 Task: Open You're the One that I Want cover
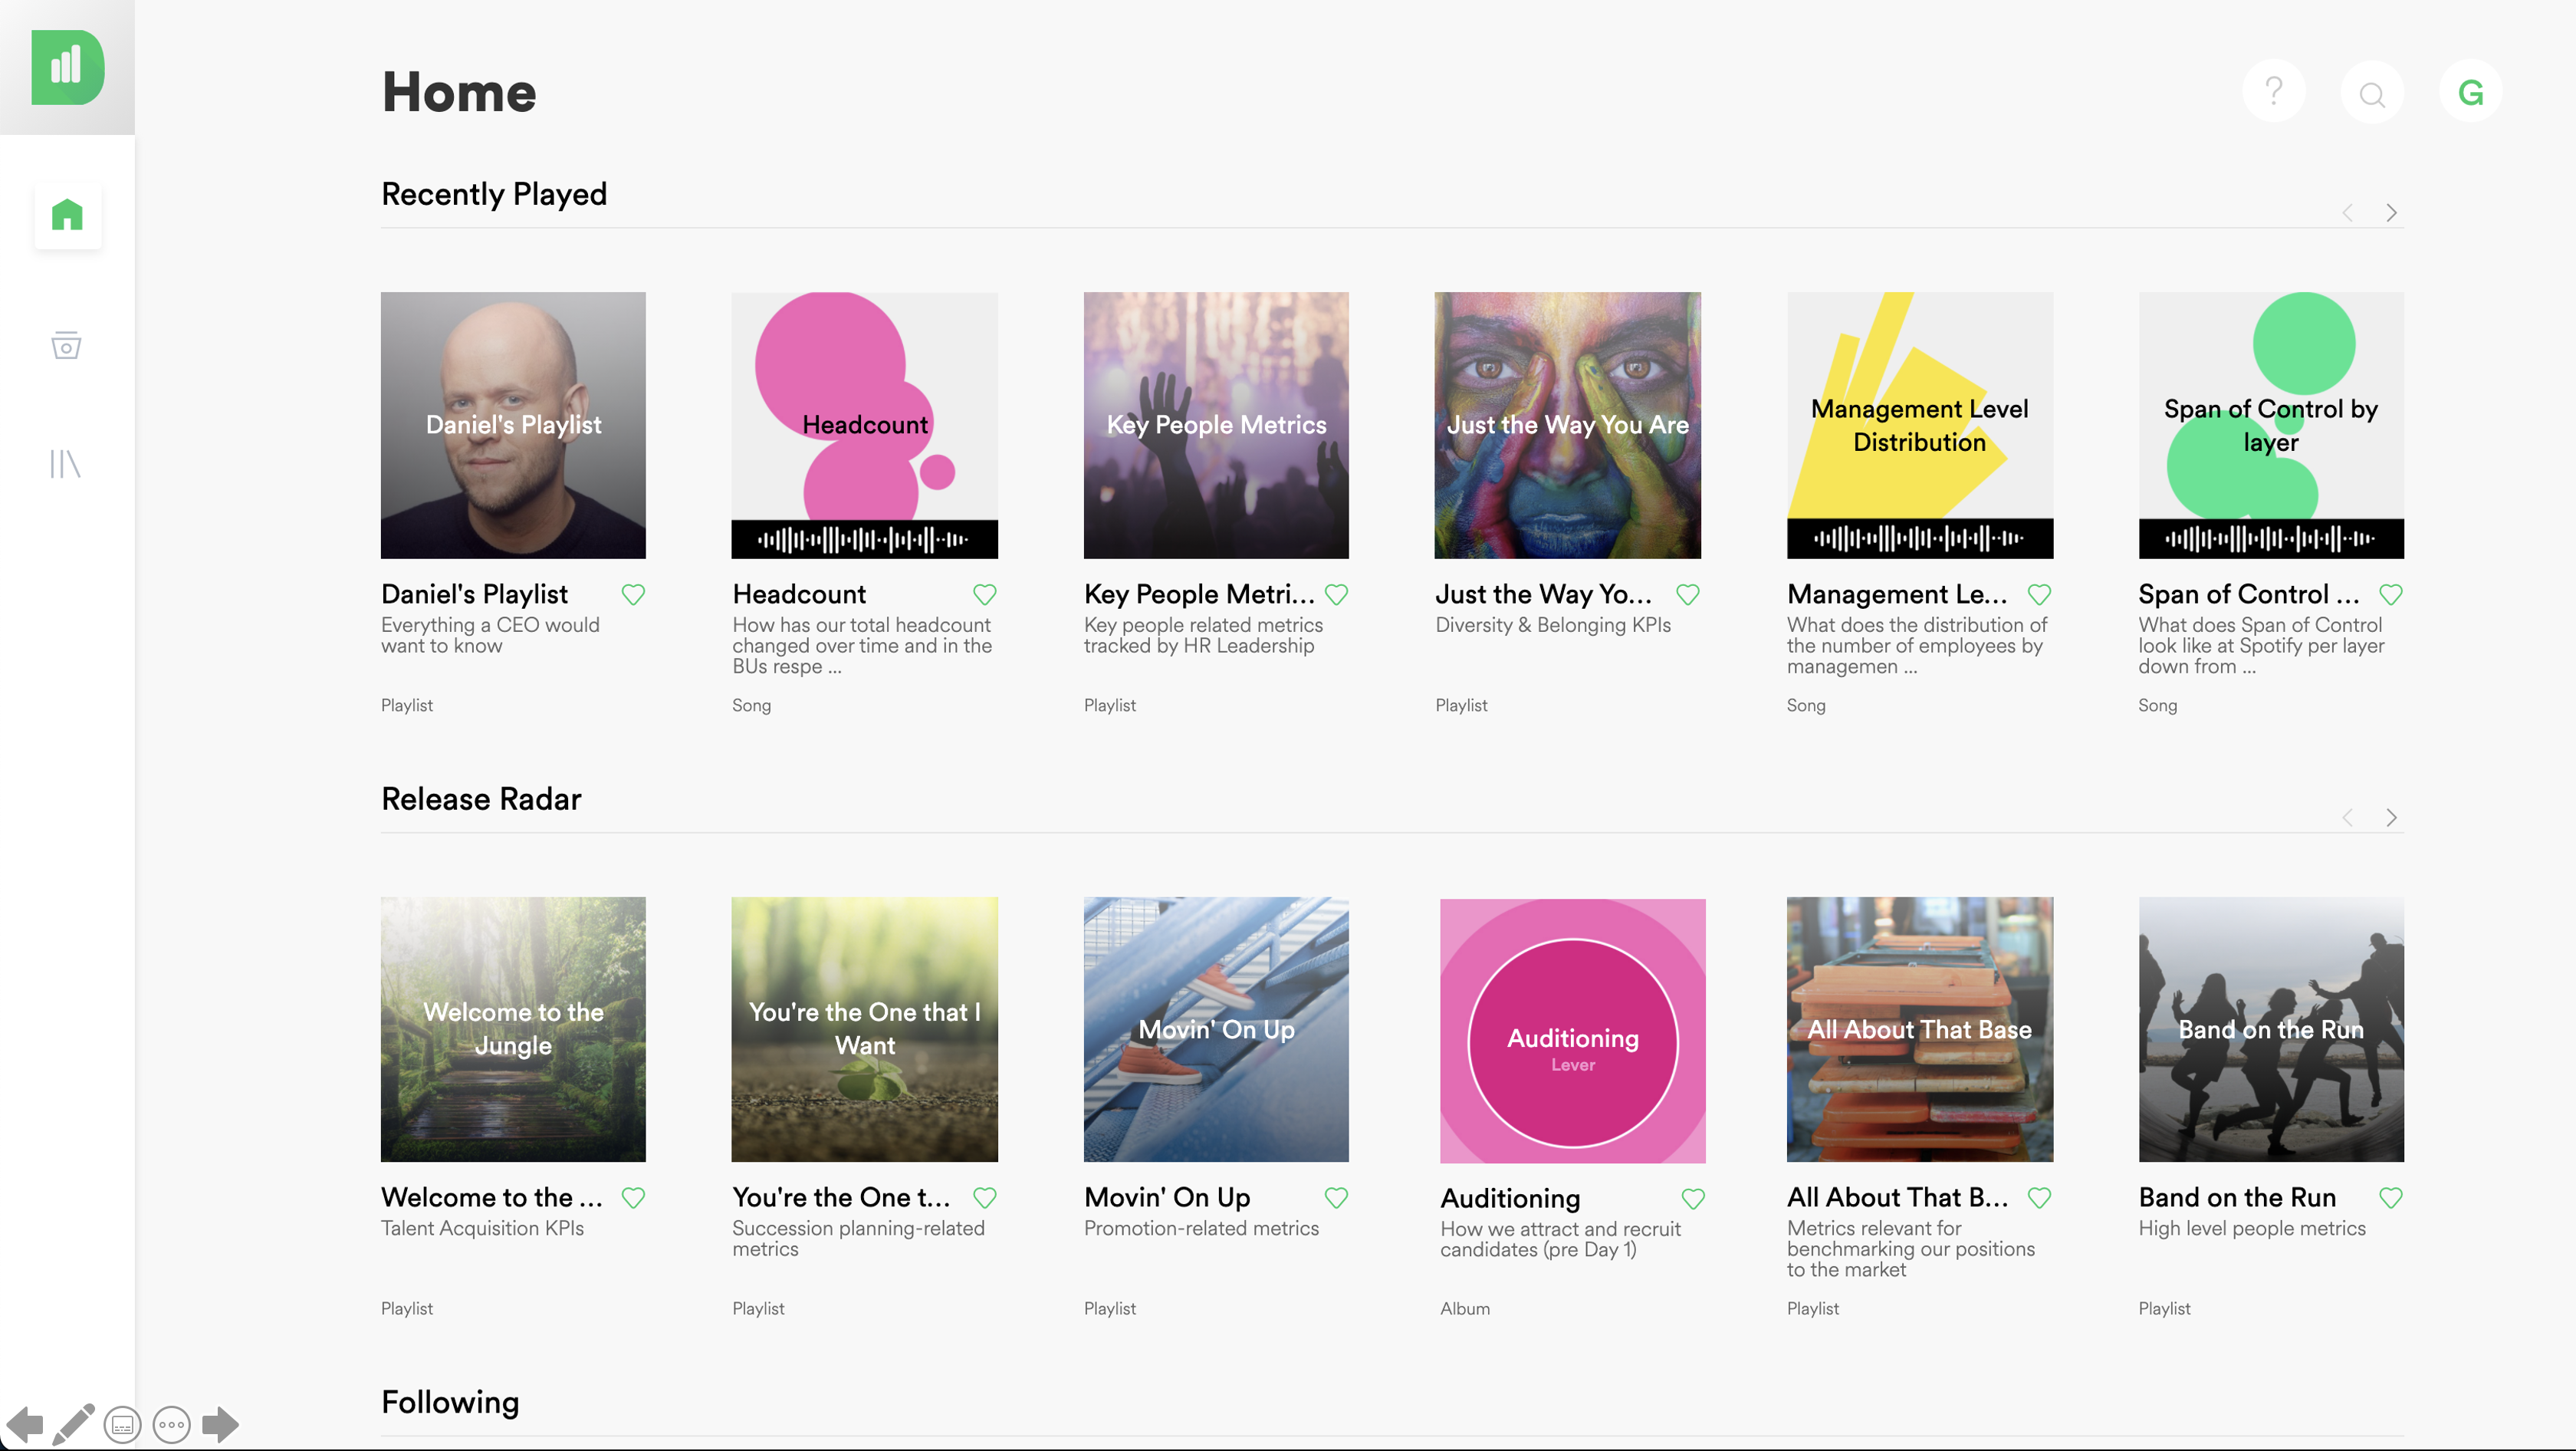click(865, 1029)
